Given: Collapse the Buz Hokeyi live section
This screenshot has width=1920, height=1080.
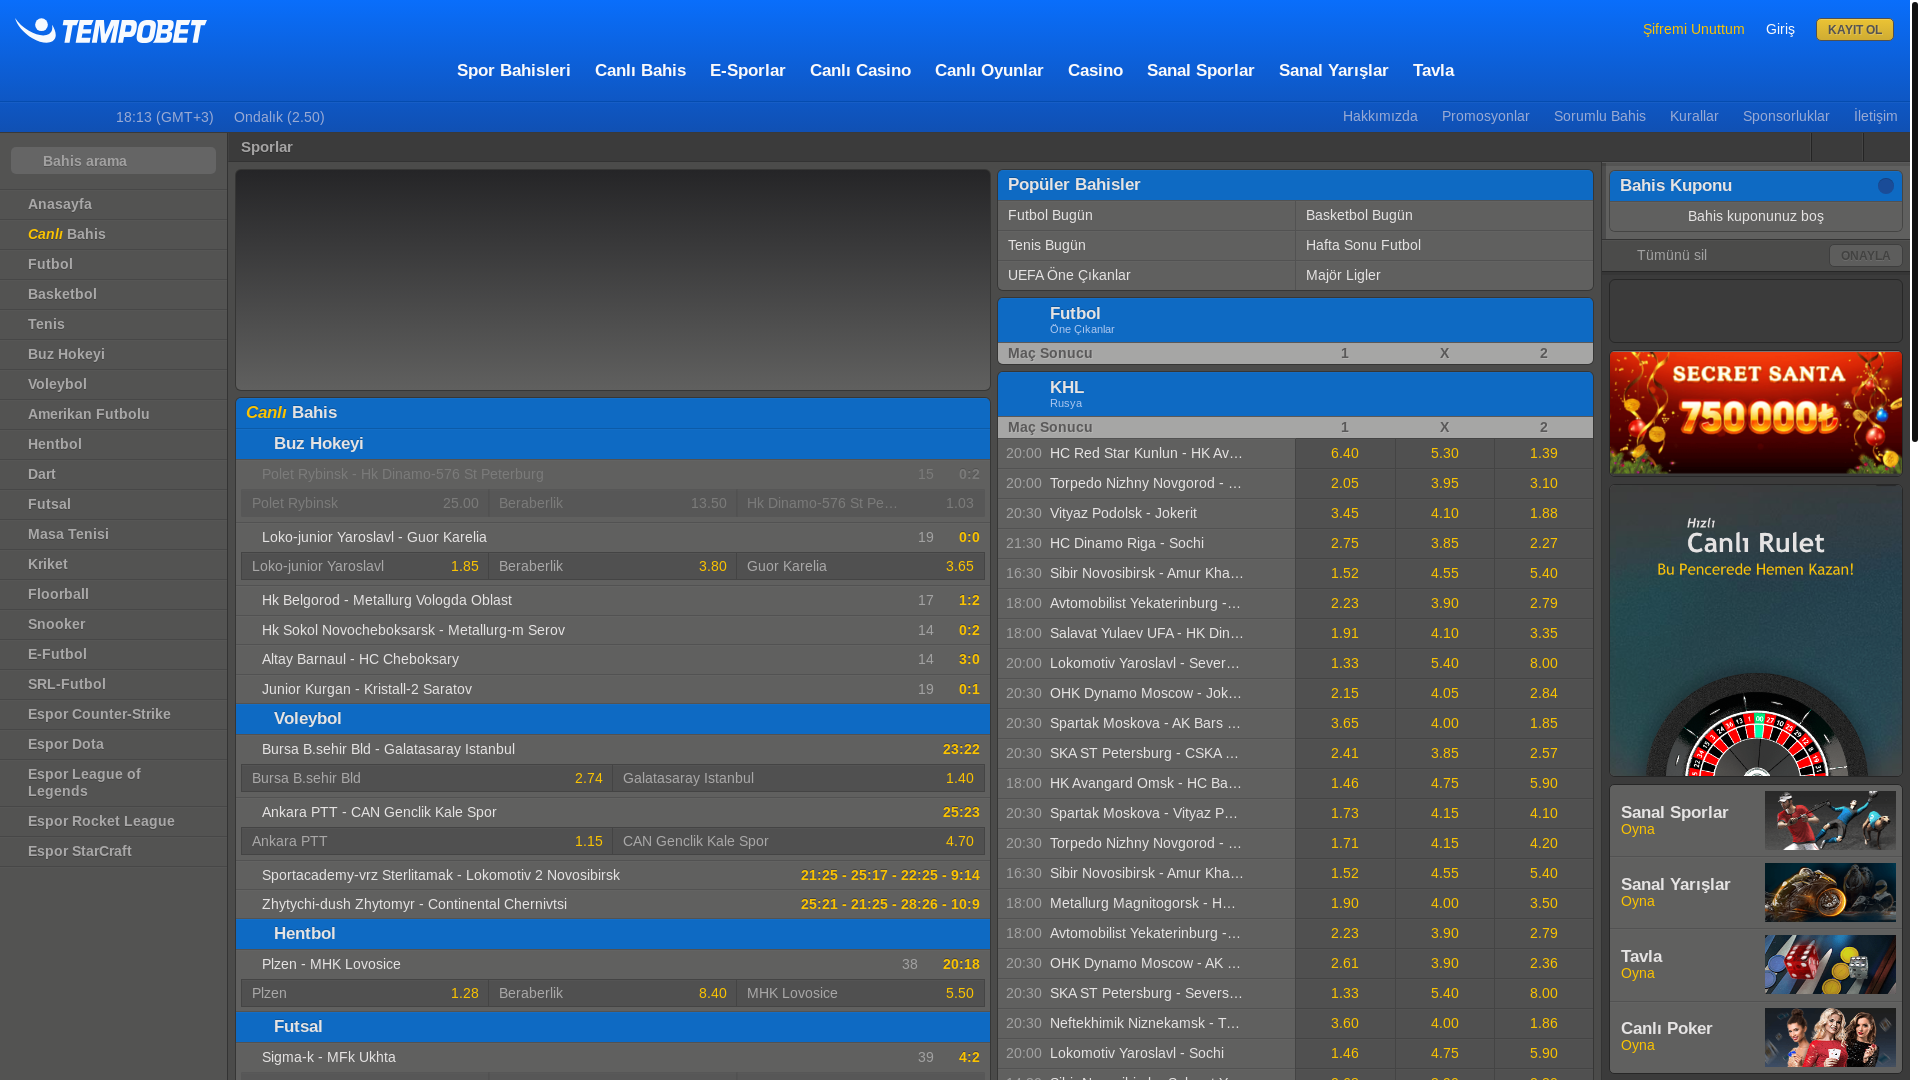Looking at the screenshot, I should [x=613, y=444].
